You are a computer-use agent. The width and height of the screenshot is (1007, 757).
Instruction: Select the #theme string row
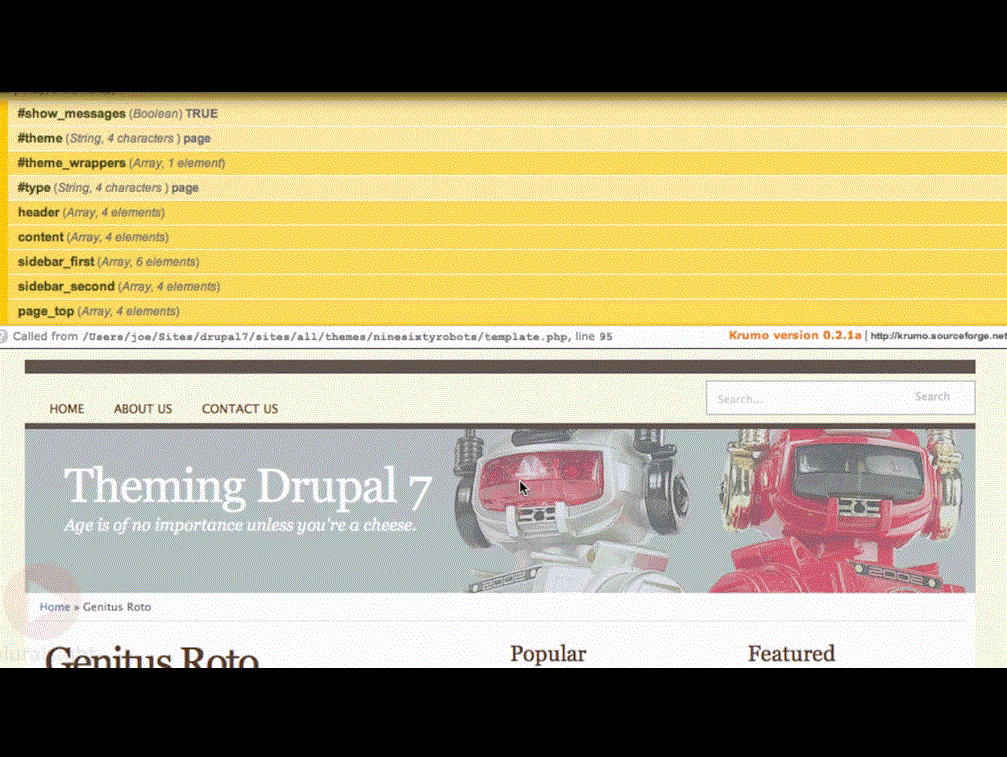[507, 138]
